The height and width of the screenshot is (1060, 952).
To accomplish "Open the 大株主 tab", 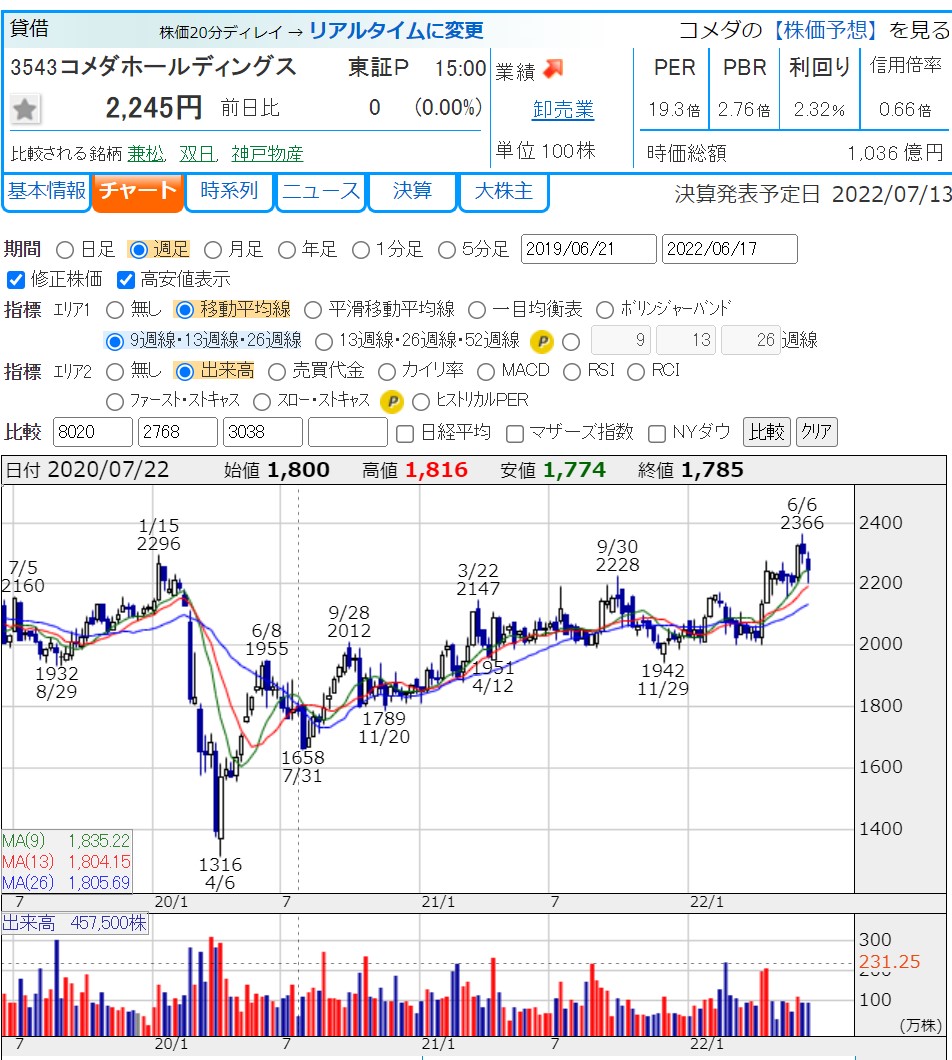I will [503, 191].
